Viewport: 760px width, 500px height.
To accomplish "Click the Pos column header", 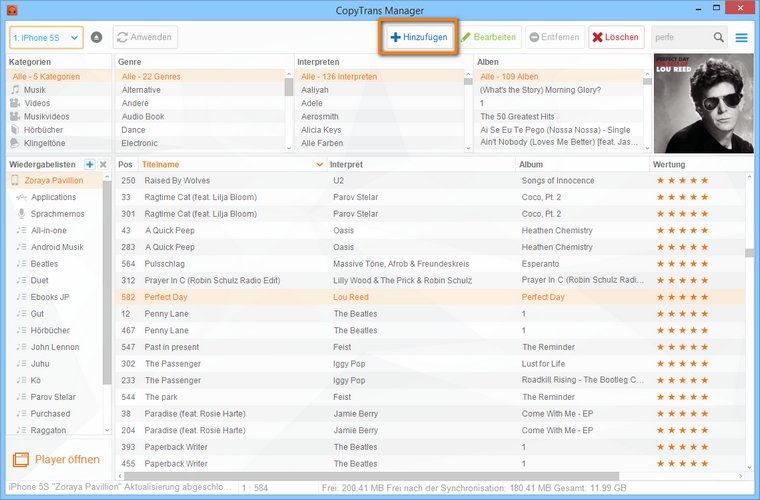I will pos(127,165).
